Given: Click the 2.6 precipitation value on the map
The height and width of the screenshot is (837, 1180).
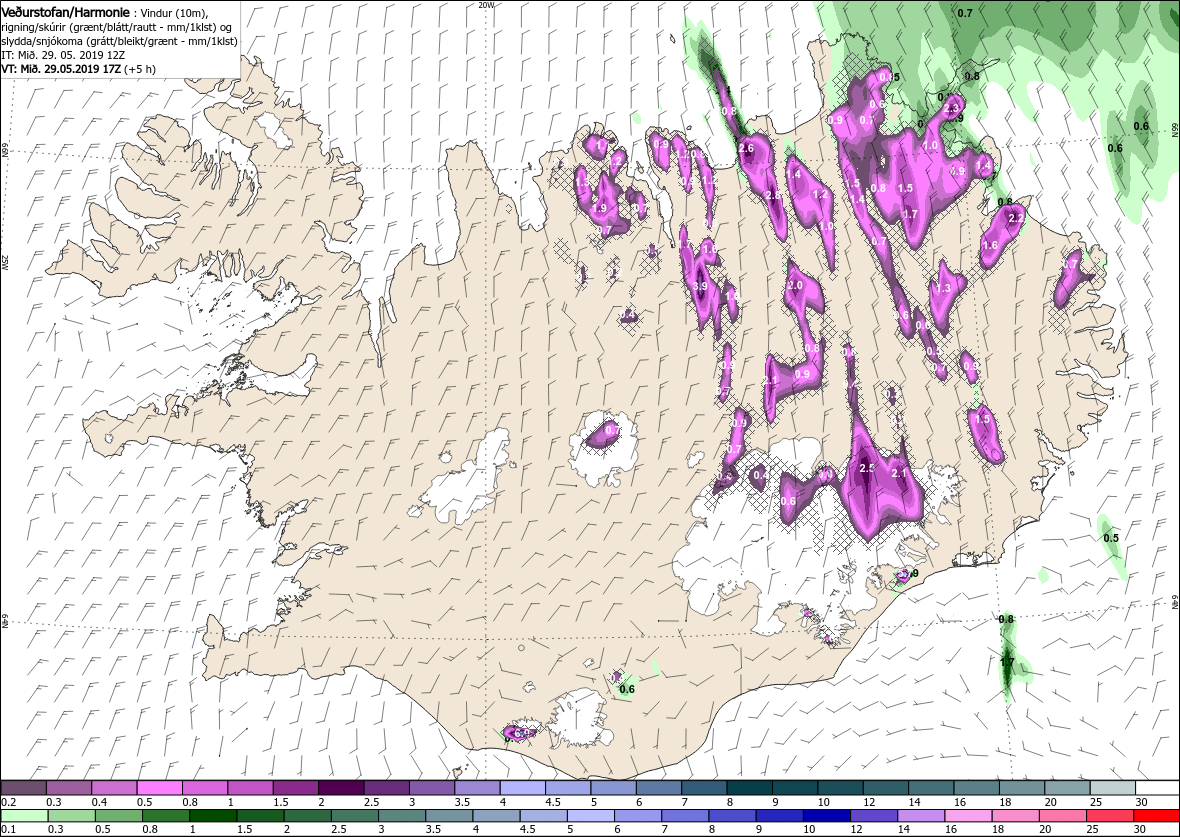Looking at the screenshot, I should [747, 148].
